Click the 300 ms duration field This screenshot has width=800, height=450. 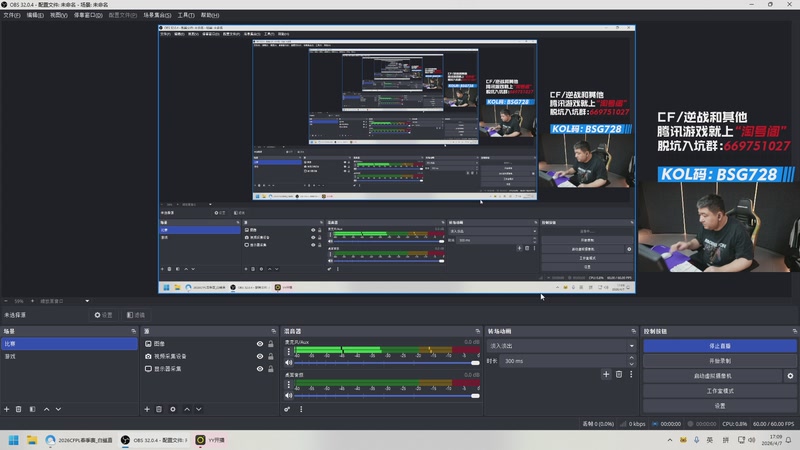[564, 361]
